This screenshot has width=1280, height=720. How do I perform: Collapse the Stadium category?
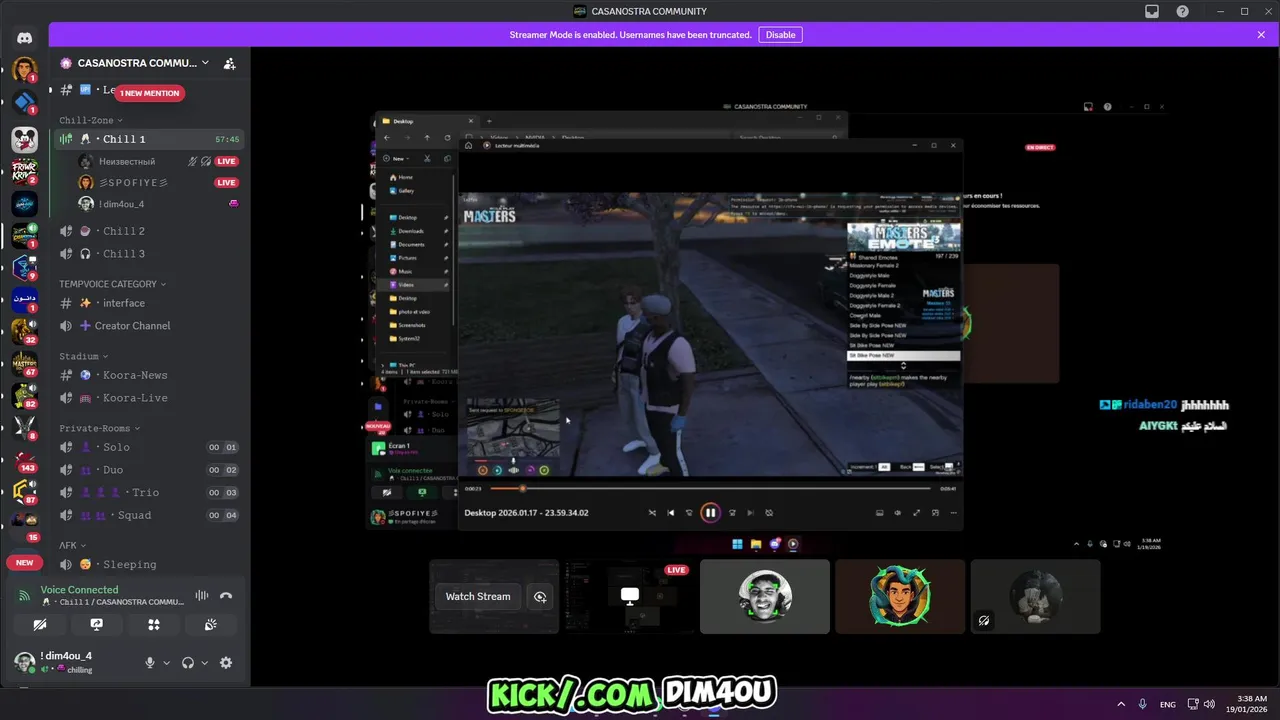[83, 356]
